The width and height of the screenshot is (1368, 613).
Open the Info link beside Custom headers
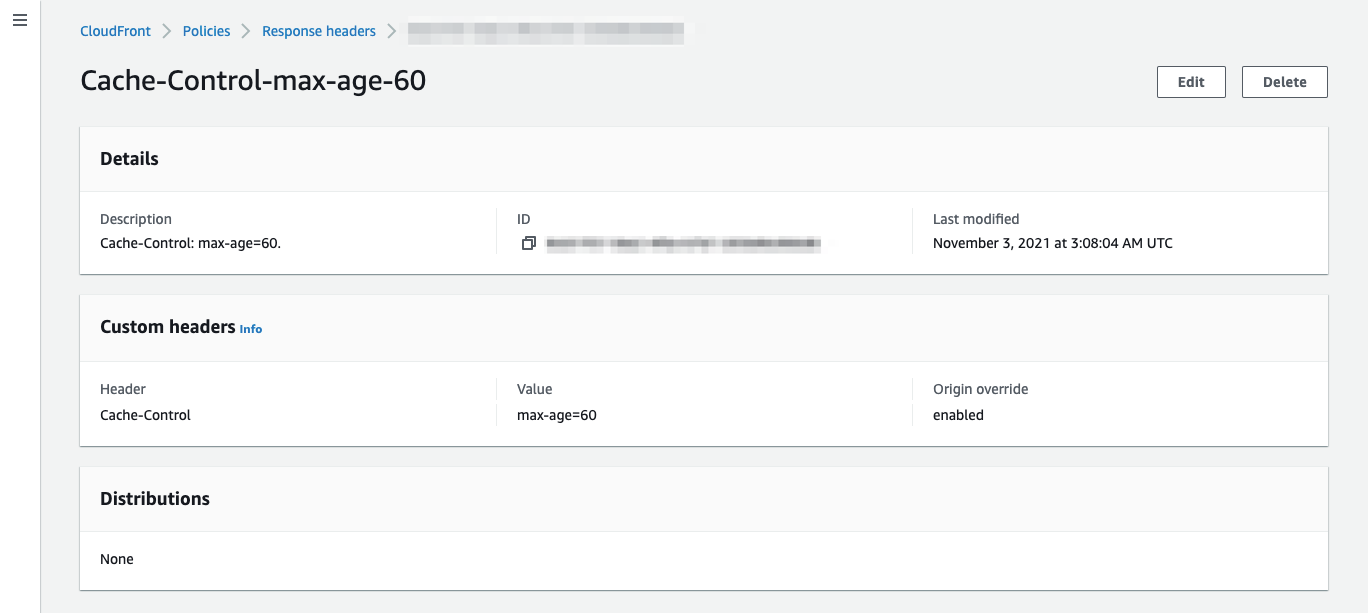(251, 329)
